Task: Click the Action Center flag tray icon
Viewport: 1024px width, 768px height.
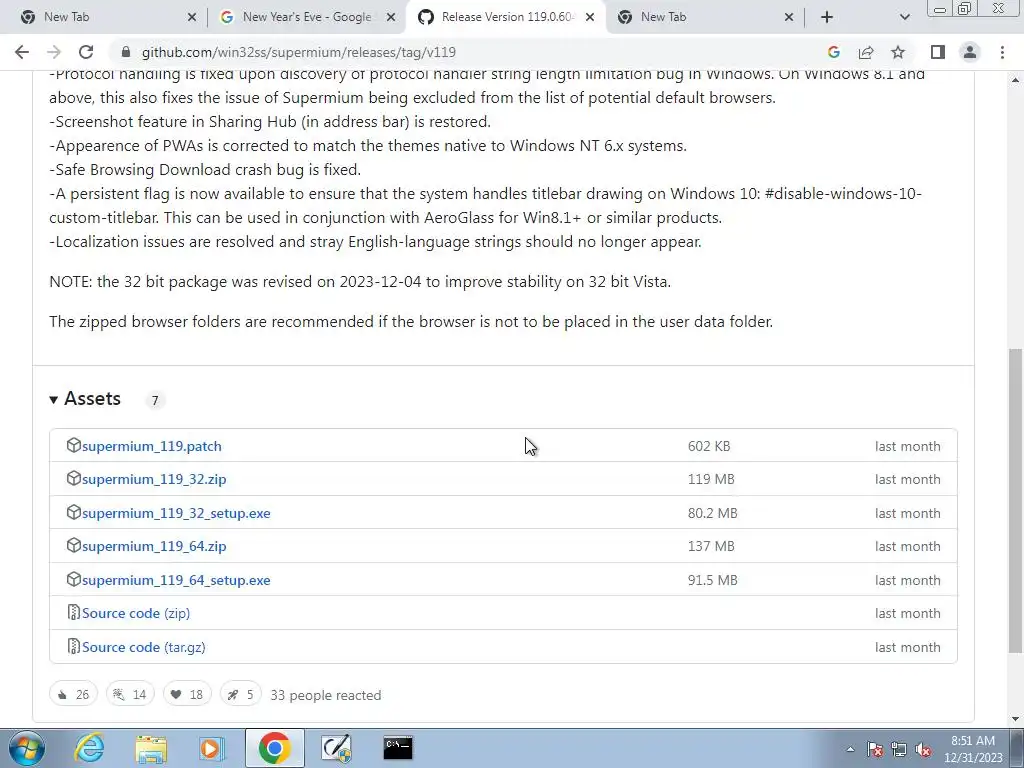Action: click(x=875, y=749)
